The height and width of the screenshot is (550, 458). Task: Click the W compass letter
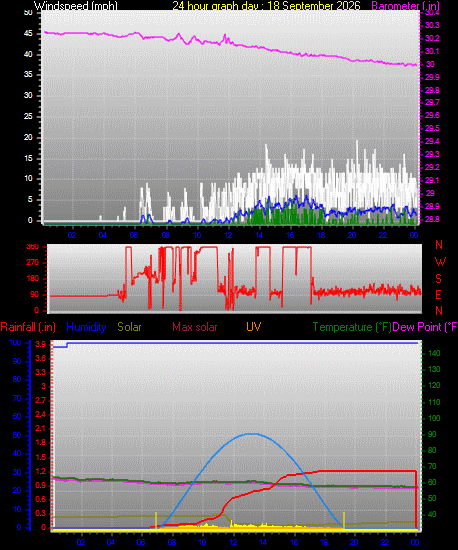coord(440,262)
